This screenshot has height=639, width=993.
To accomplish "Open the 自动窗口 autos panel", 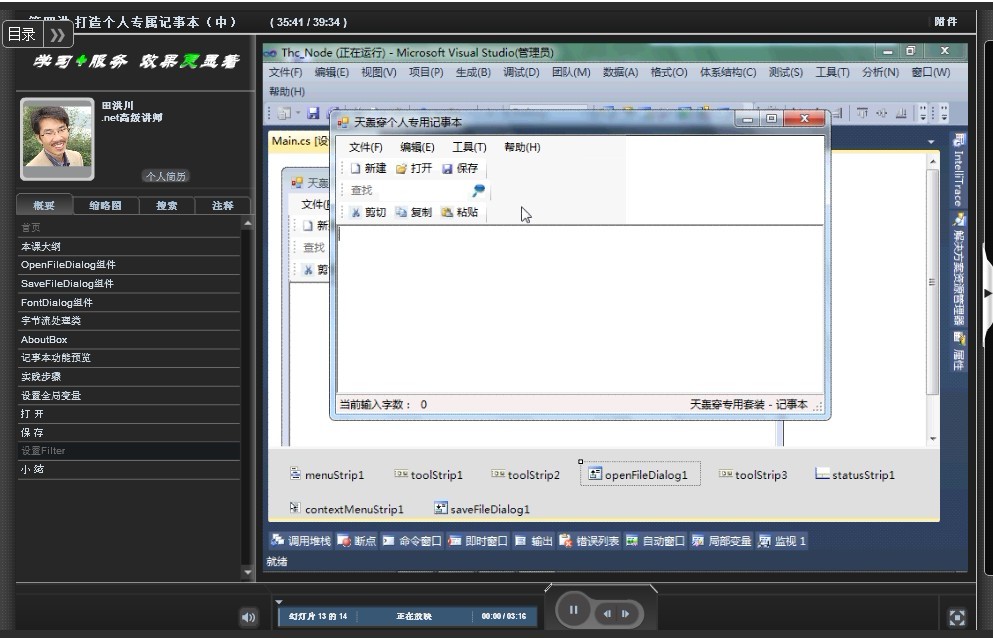I will coord(655,541).
